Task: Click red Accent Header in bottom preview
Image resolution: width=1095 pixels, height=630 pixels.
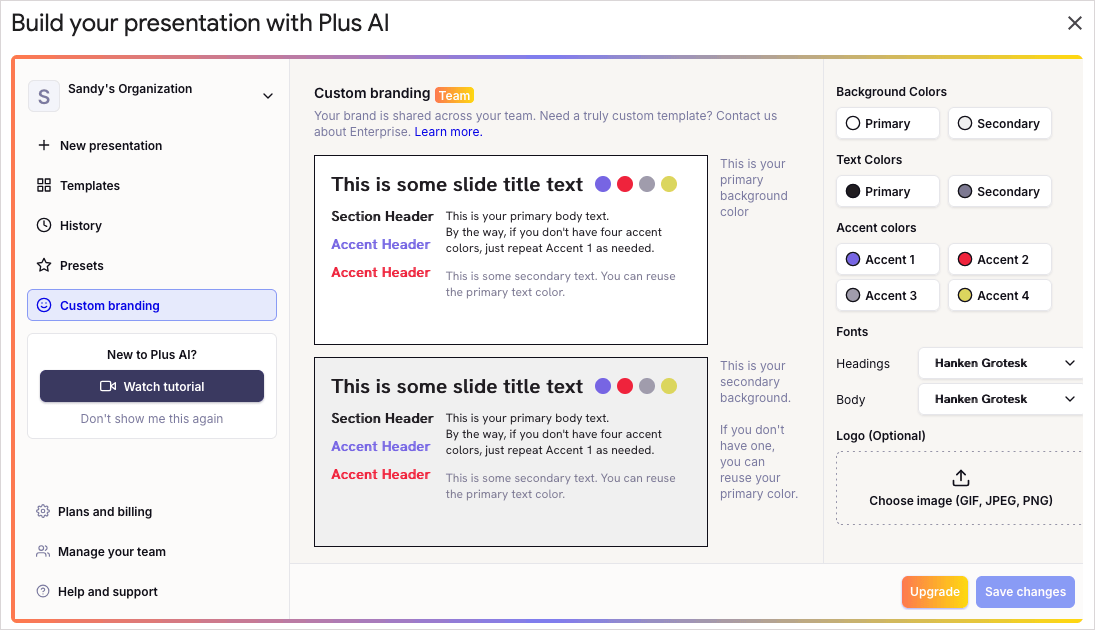Action: click(381, 474)
